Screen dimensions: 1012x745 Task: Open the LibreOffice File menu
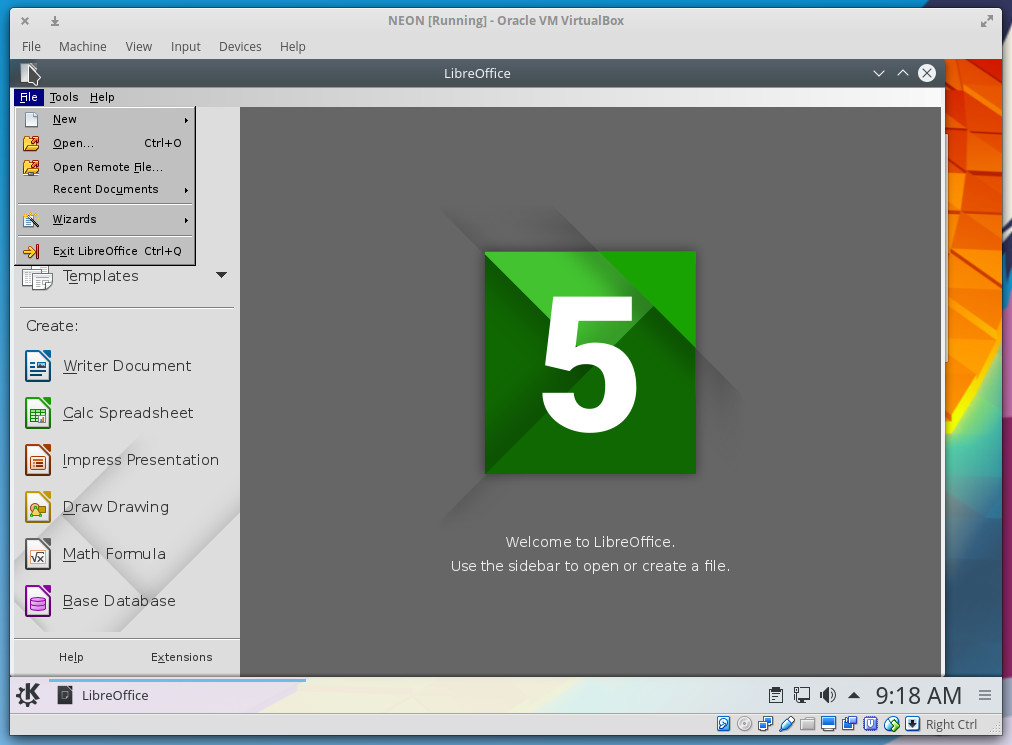(28, 97)
